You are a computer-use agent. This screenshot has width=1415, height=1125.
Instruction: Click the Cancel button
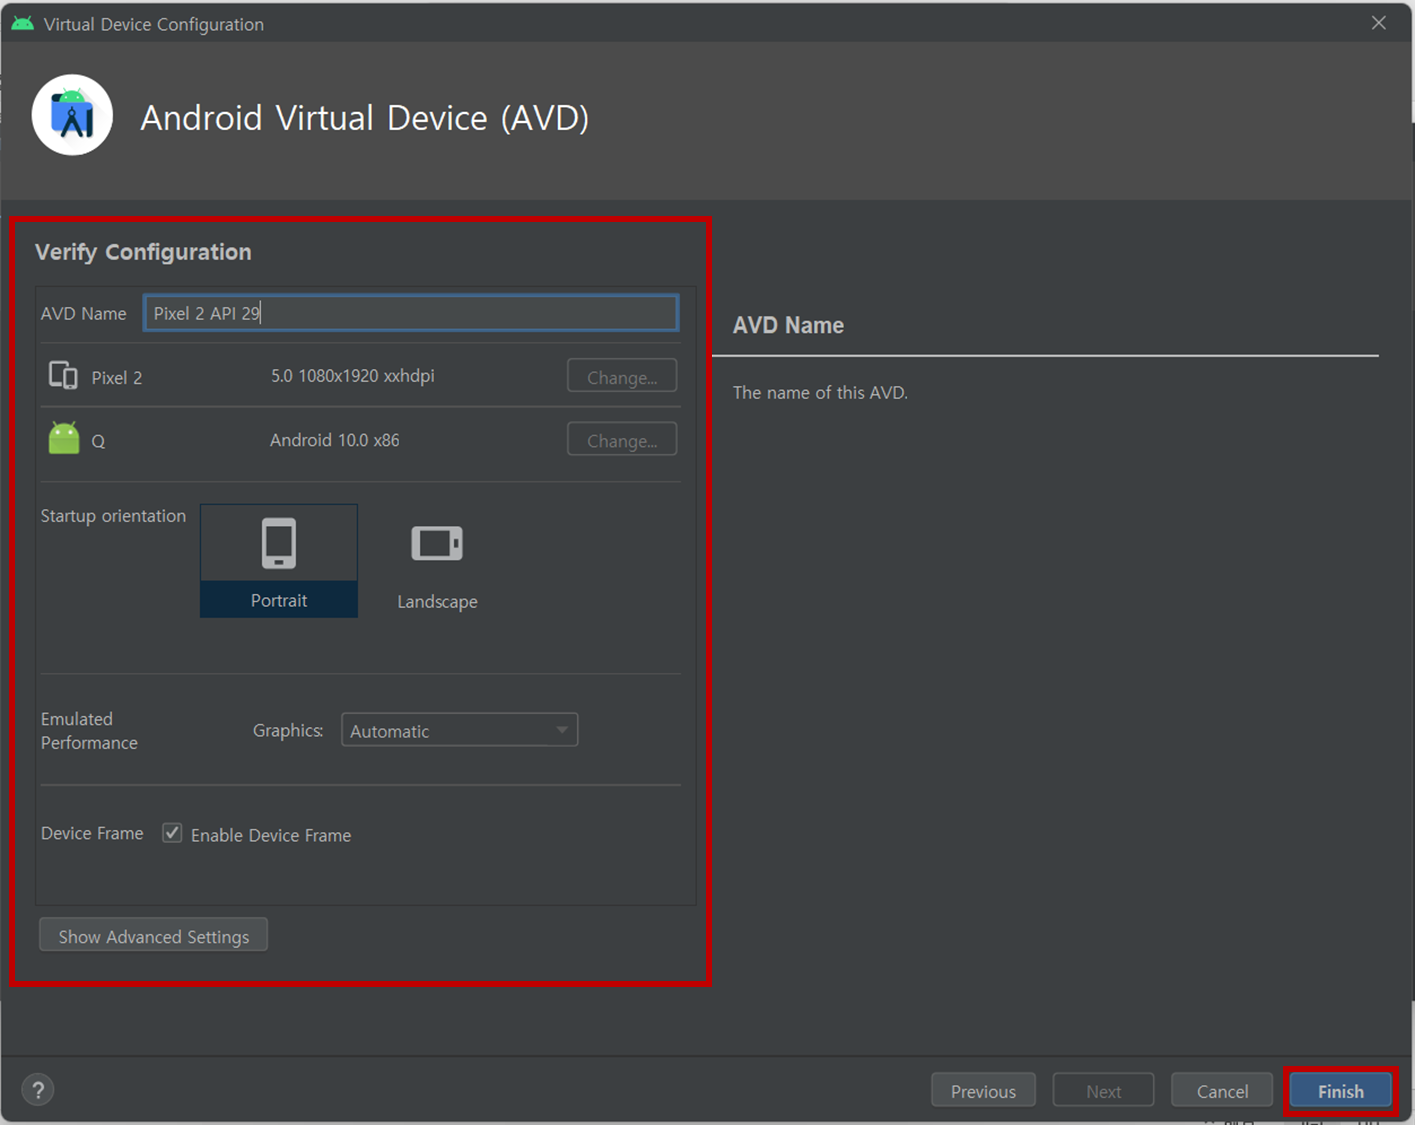pyautogui.click(x=1222, y=1091)
